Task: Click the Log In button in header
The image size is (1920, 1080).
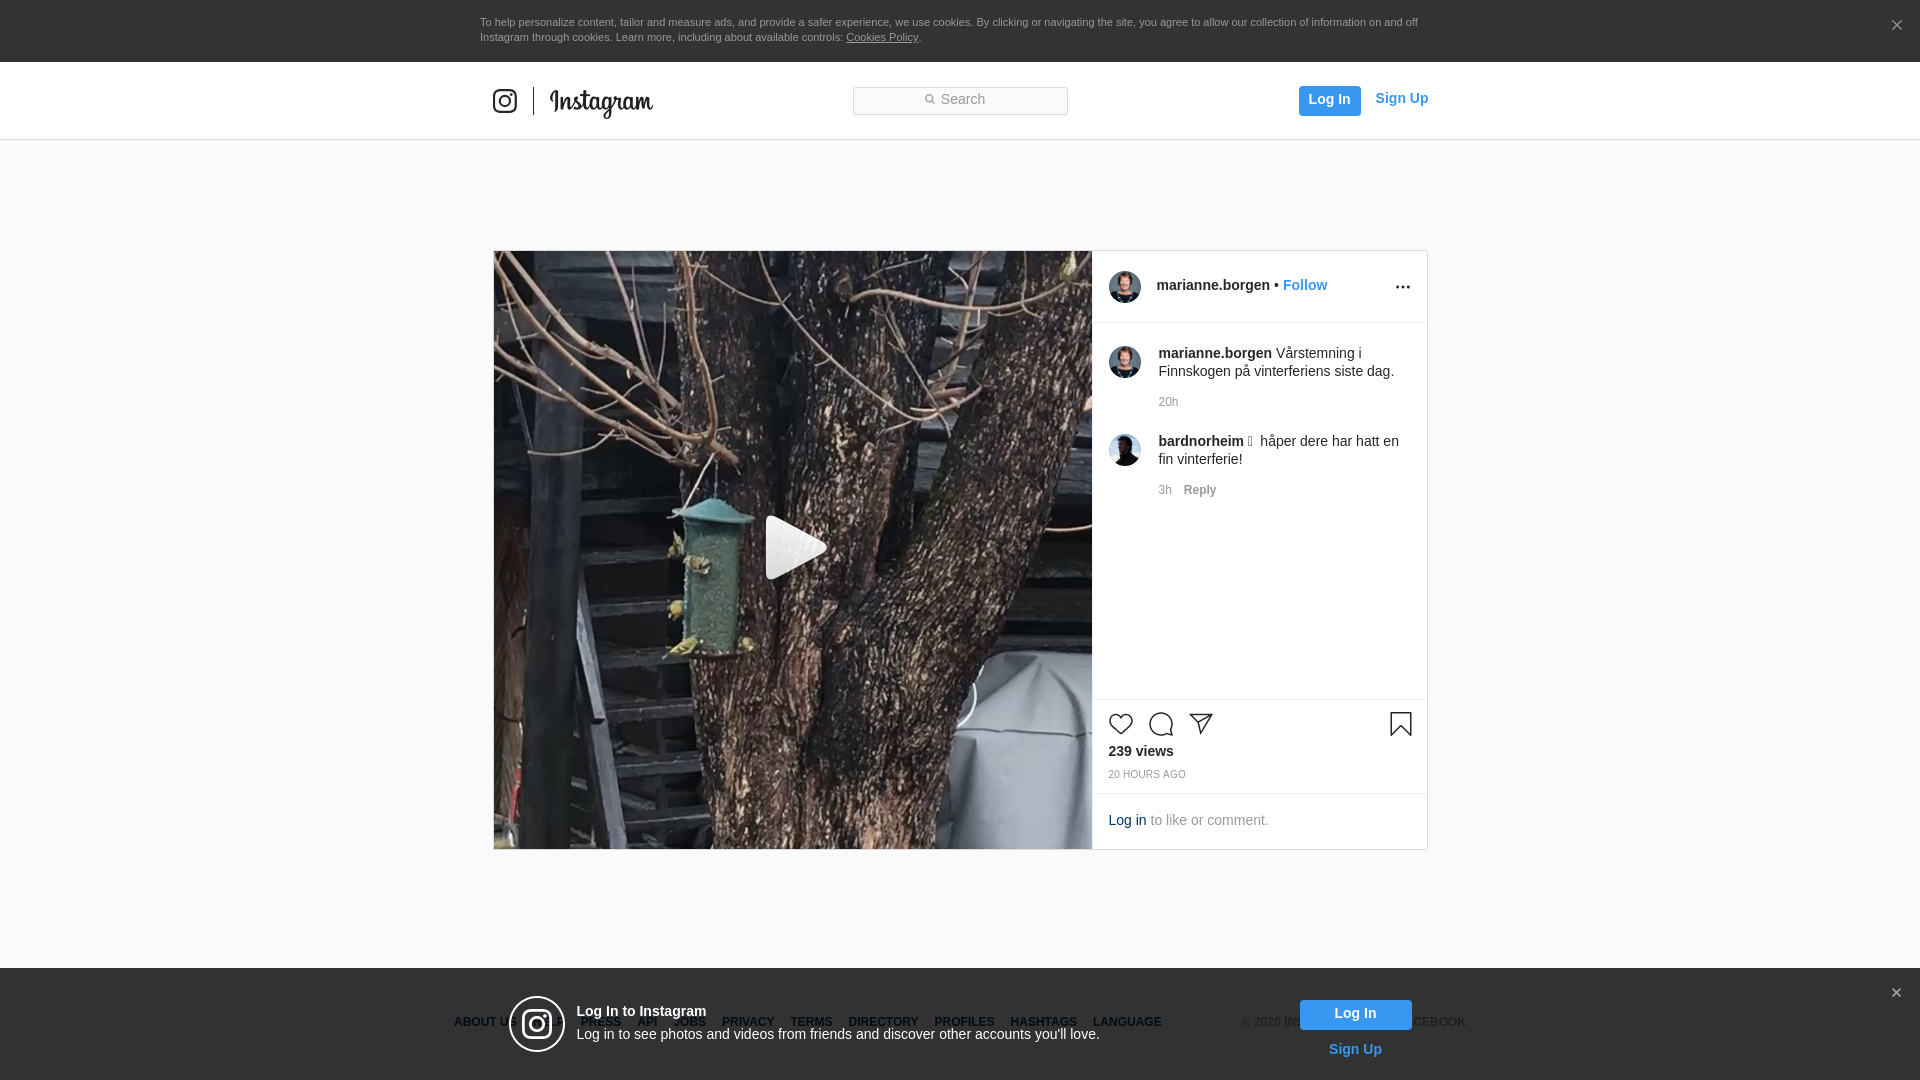Action: click(x=1329, y=100)
